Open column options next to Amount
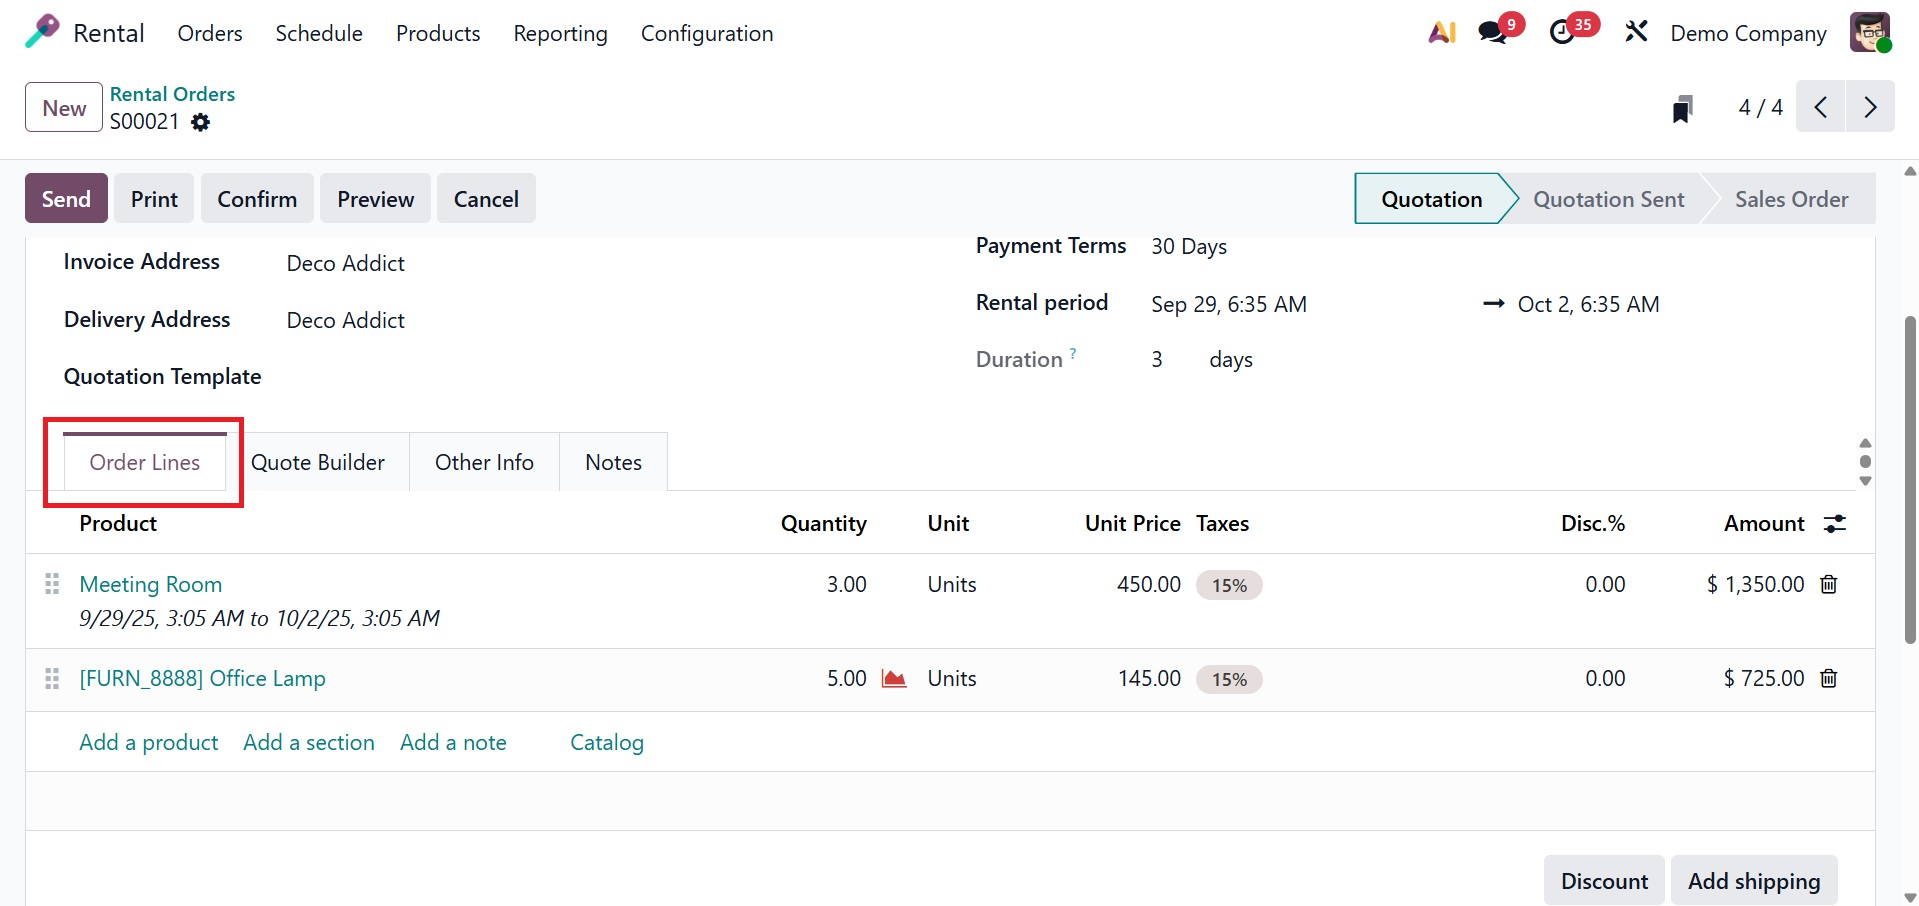This screenshot has height=906, width=1919. (1835, 524)
